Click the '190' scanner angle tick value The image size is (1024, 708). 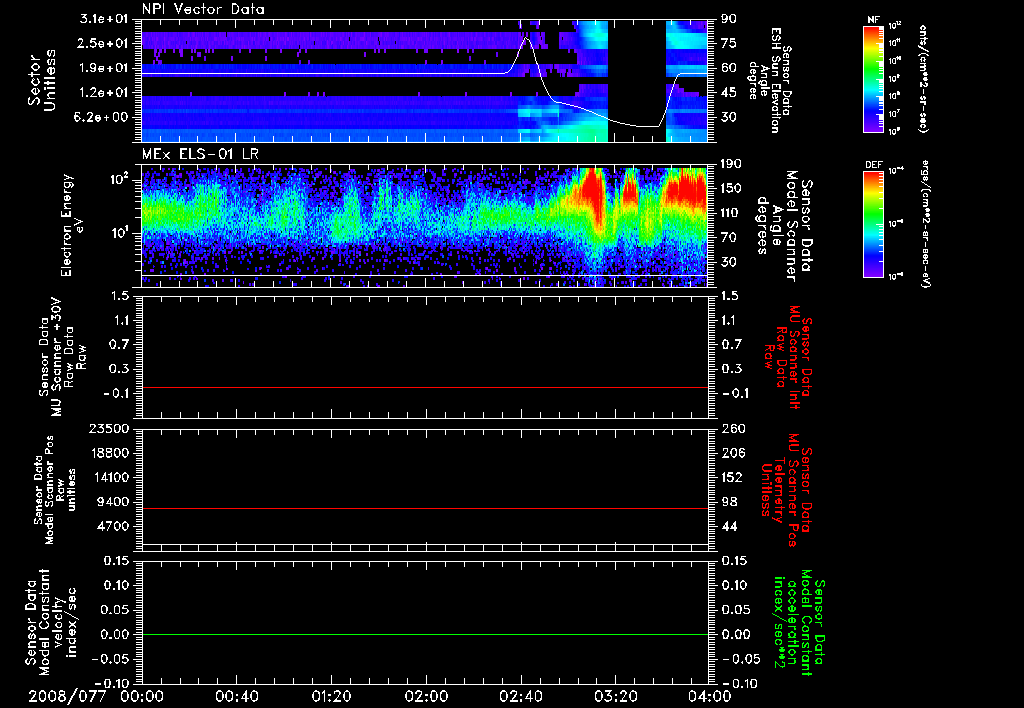(x=732, y=164)
